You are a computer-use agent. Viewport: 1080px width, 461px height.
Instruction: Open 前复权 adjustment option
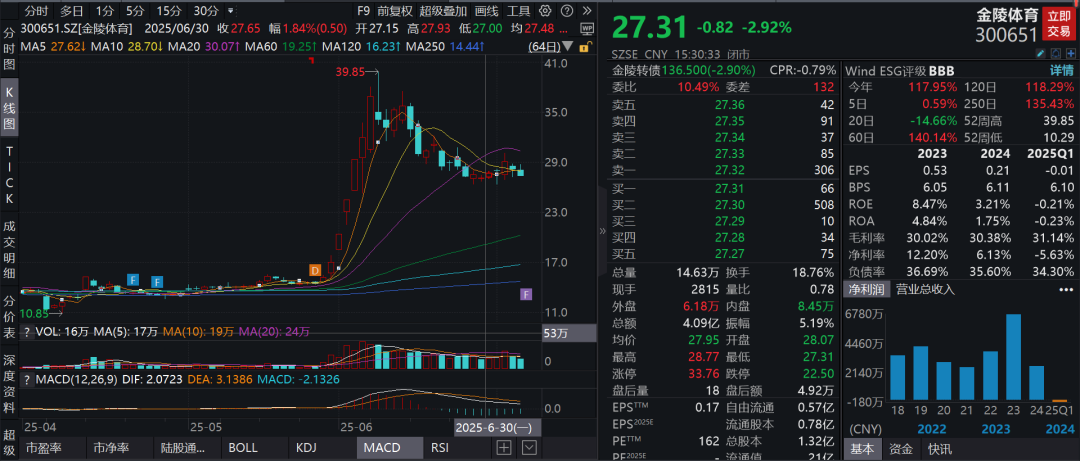coord(395,11)
